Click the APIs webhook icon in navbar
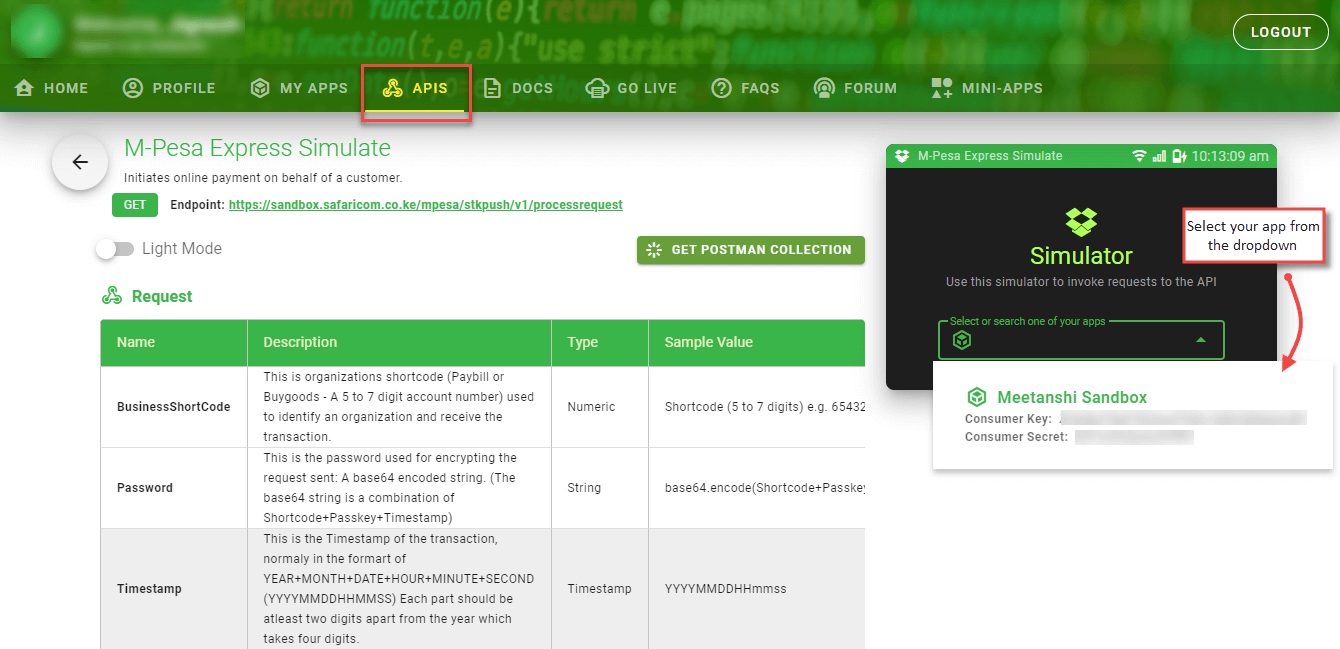Image resolution: width=1340 pixels, height=649 pixels. point(392,88)
